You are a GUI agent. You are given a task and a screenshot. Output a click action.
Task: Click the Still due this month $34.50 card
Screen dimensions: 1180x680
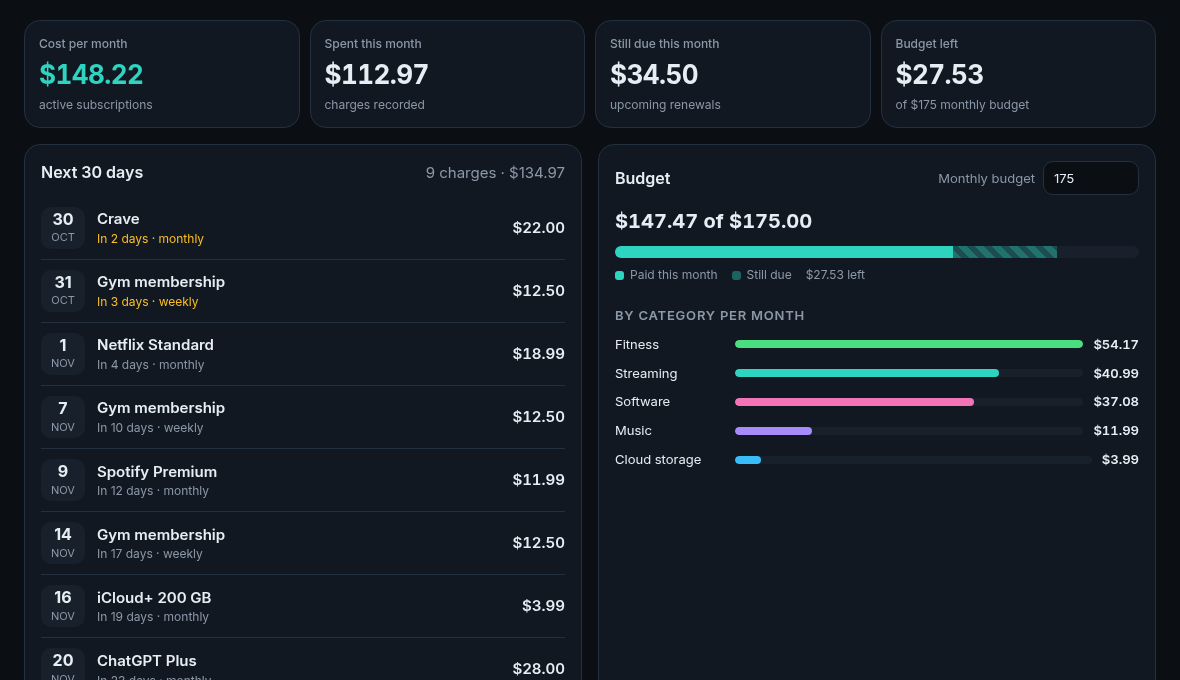[732, 74]
